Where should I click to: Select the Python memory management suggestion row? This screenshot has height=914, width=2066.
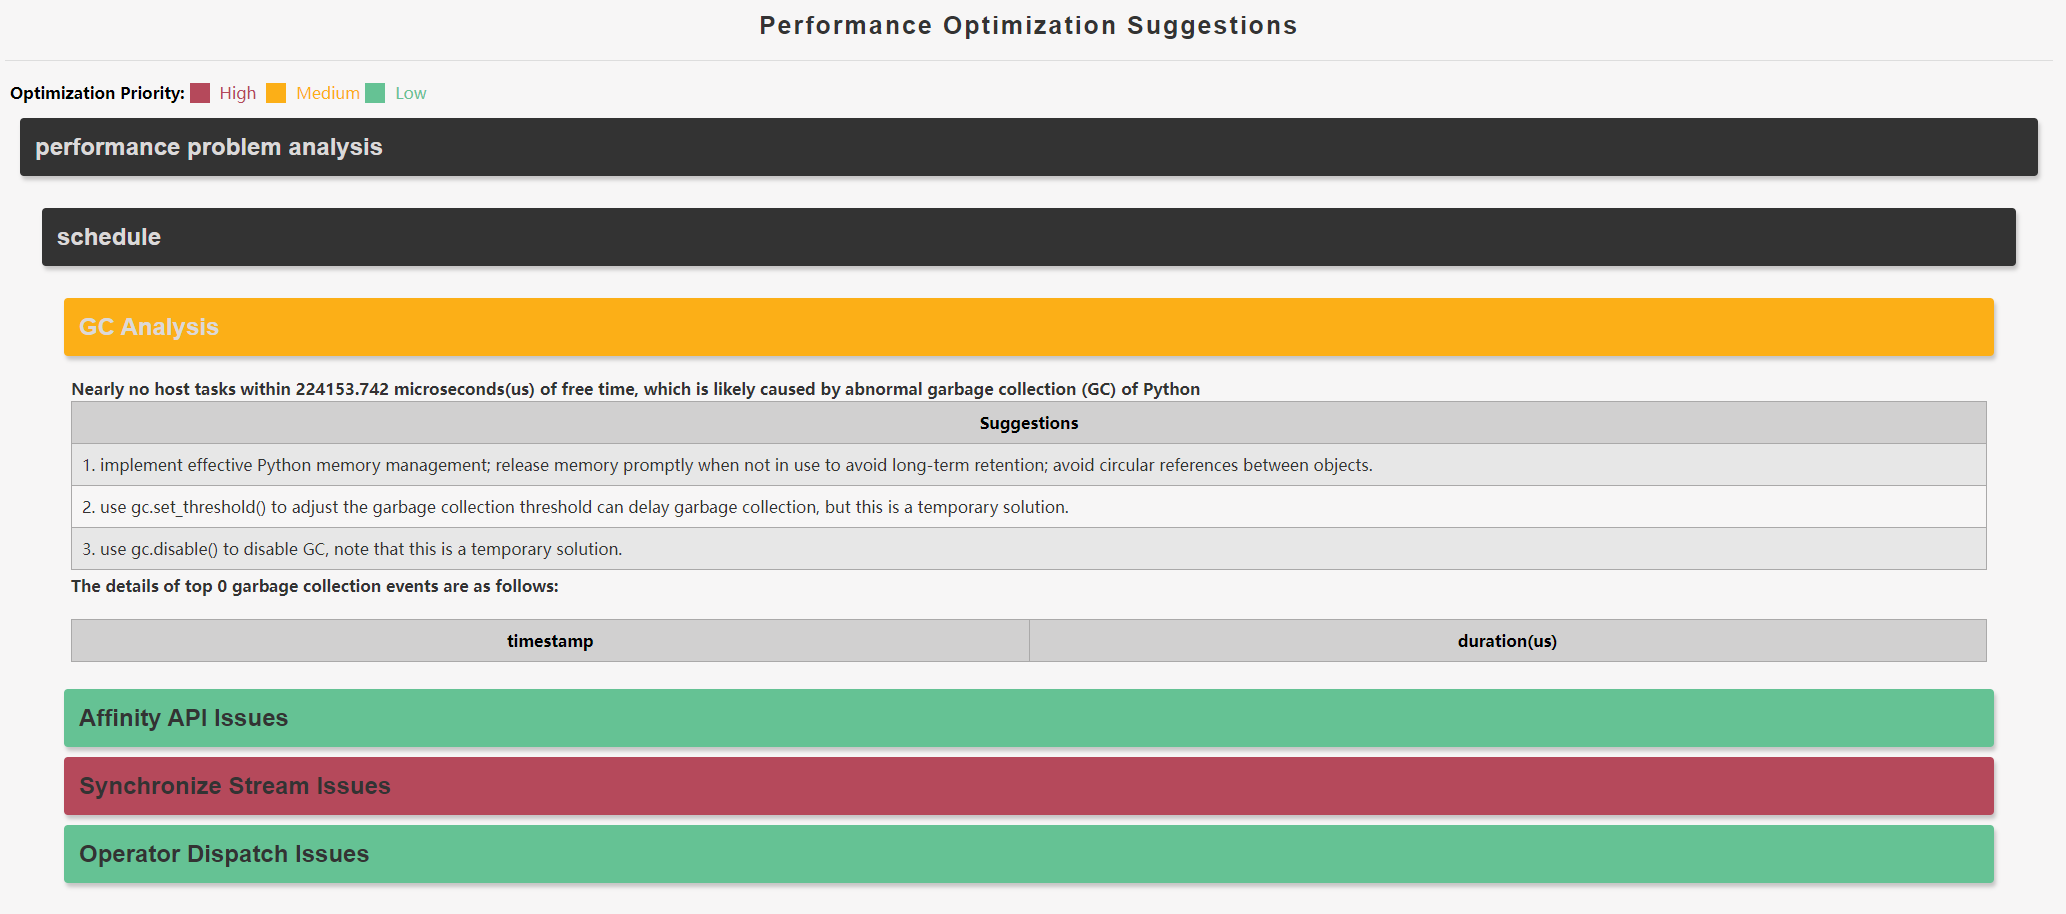coord(1028,465)
